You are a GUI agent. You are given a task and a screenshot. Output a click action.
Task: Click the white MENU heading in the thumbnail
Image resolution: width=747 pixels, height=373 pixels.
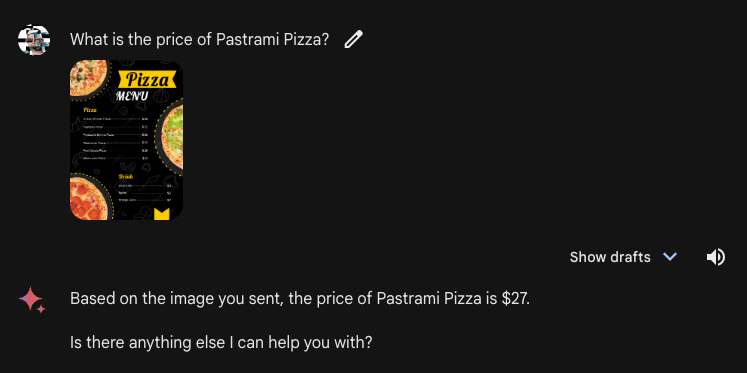click(x=132, y=96)
